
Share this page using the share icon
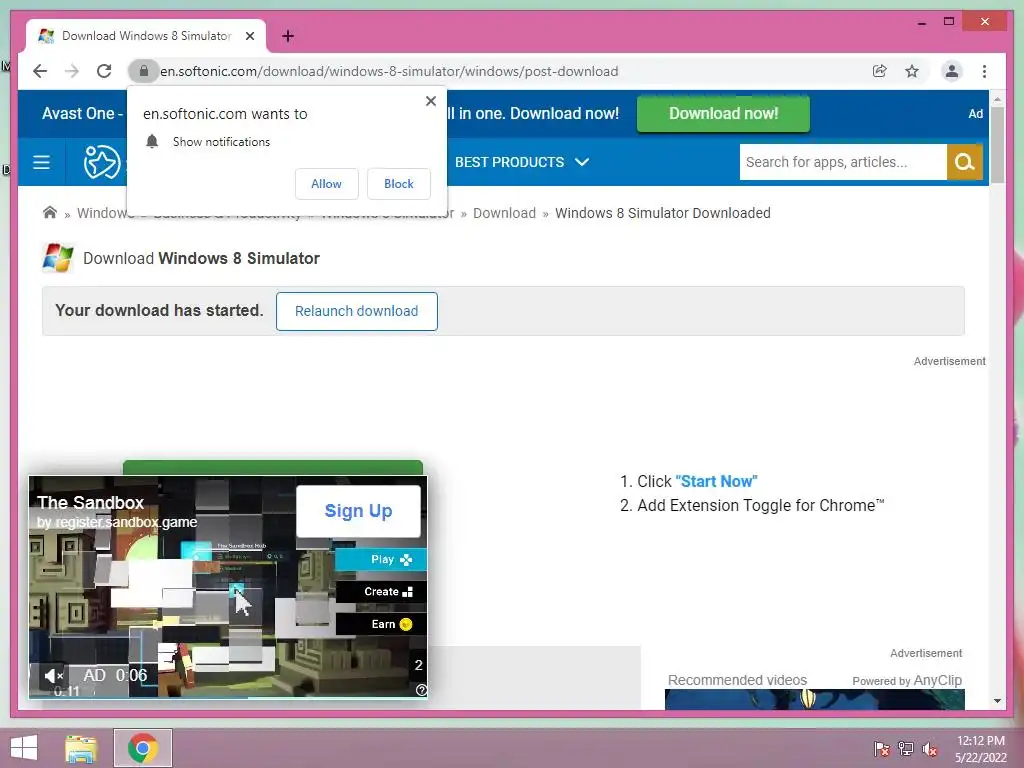click(x=880, y=71)
